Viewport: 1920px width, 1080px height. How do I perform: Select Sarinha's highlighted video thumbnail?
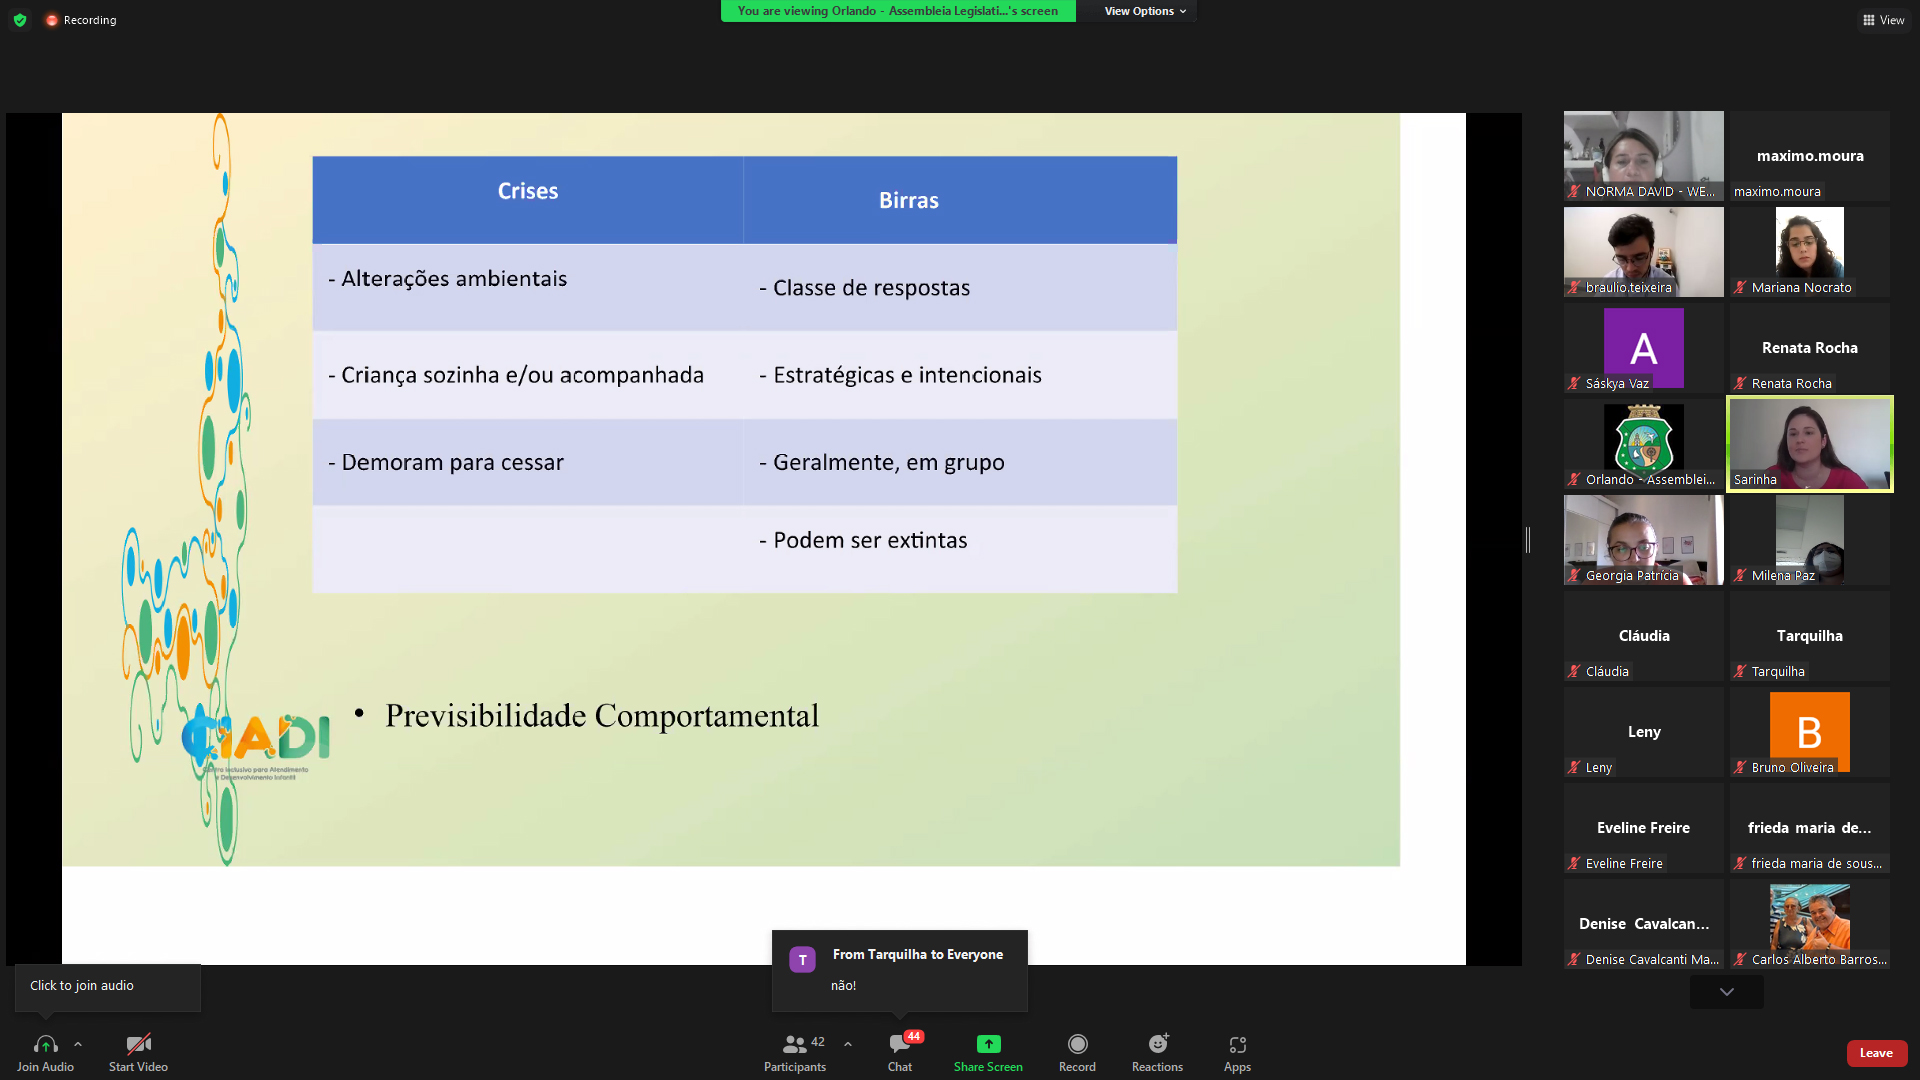1809,444
